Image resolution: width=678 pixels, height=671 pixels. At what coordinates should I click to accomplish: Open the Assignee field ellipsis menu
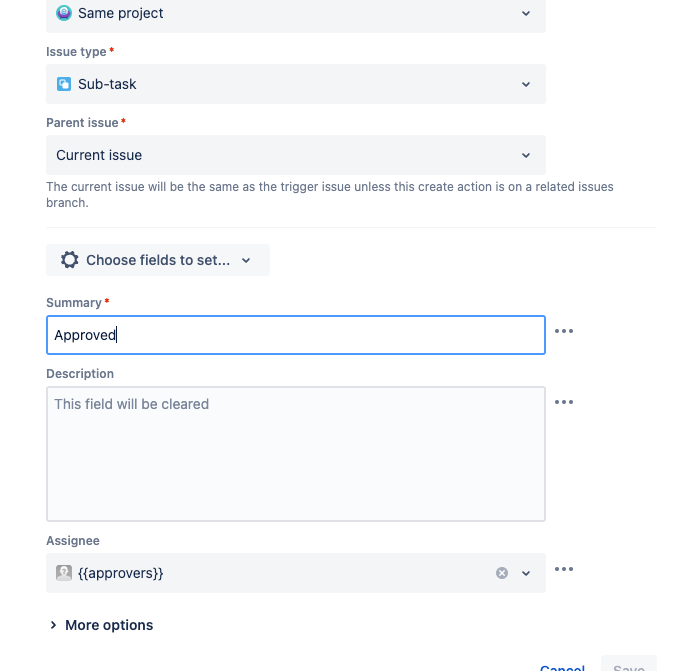pos(564,569)
